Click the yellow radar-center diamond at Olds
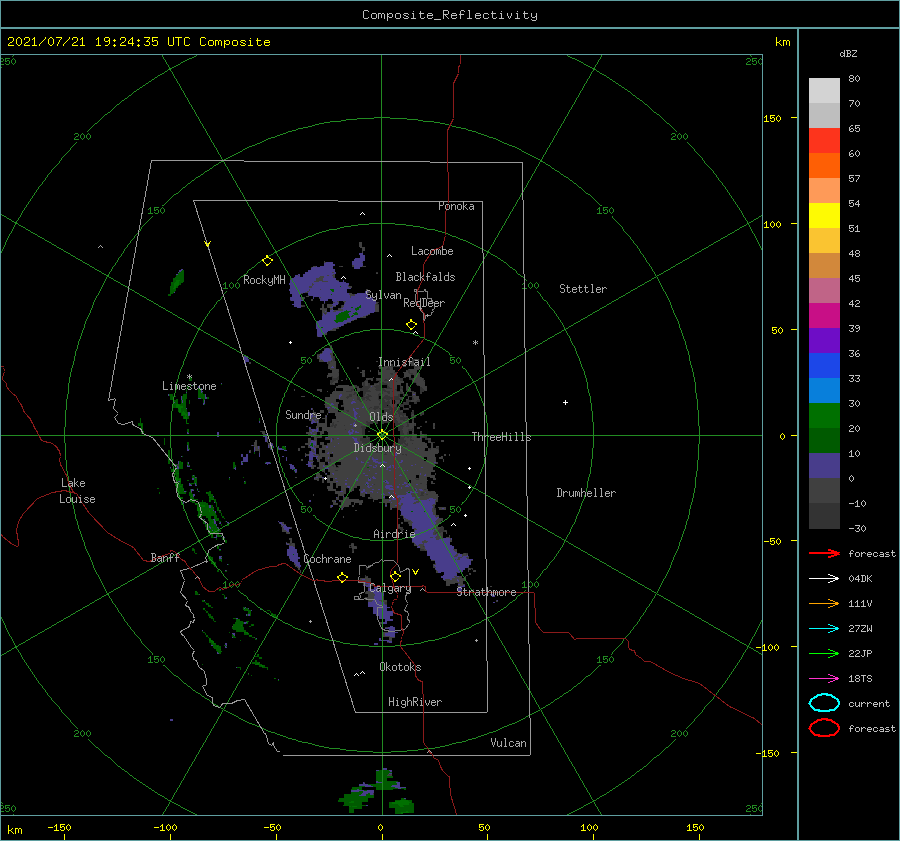 pyautogui.click(x=382, y=435)
